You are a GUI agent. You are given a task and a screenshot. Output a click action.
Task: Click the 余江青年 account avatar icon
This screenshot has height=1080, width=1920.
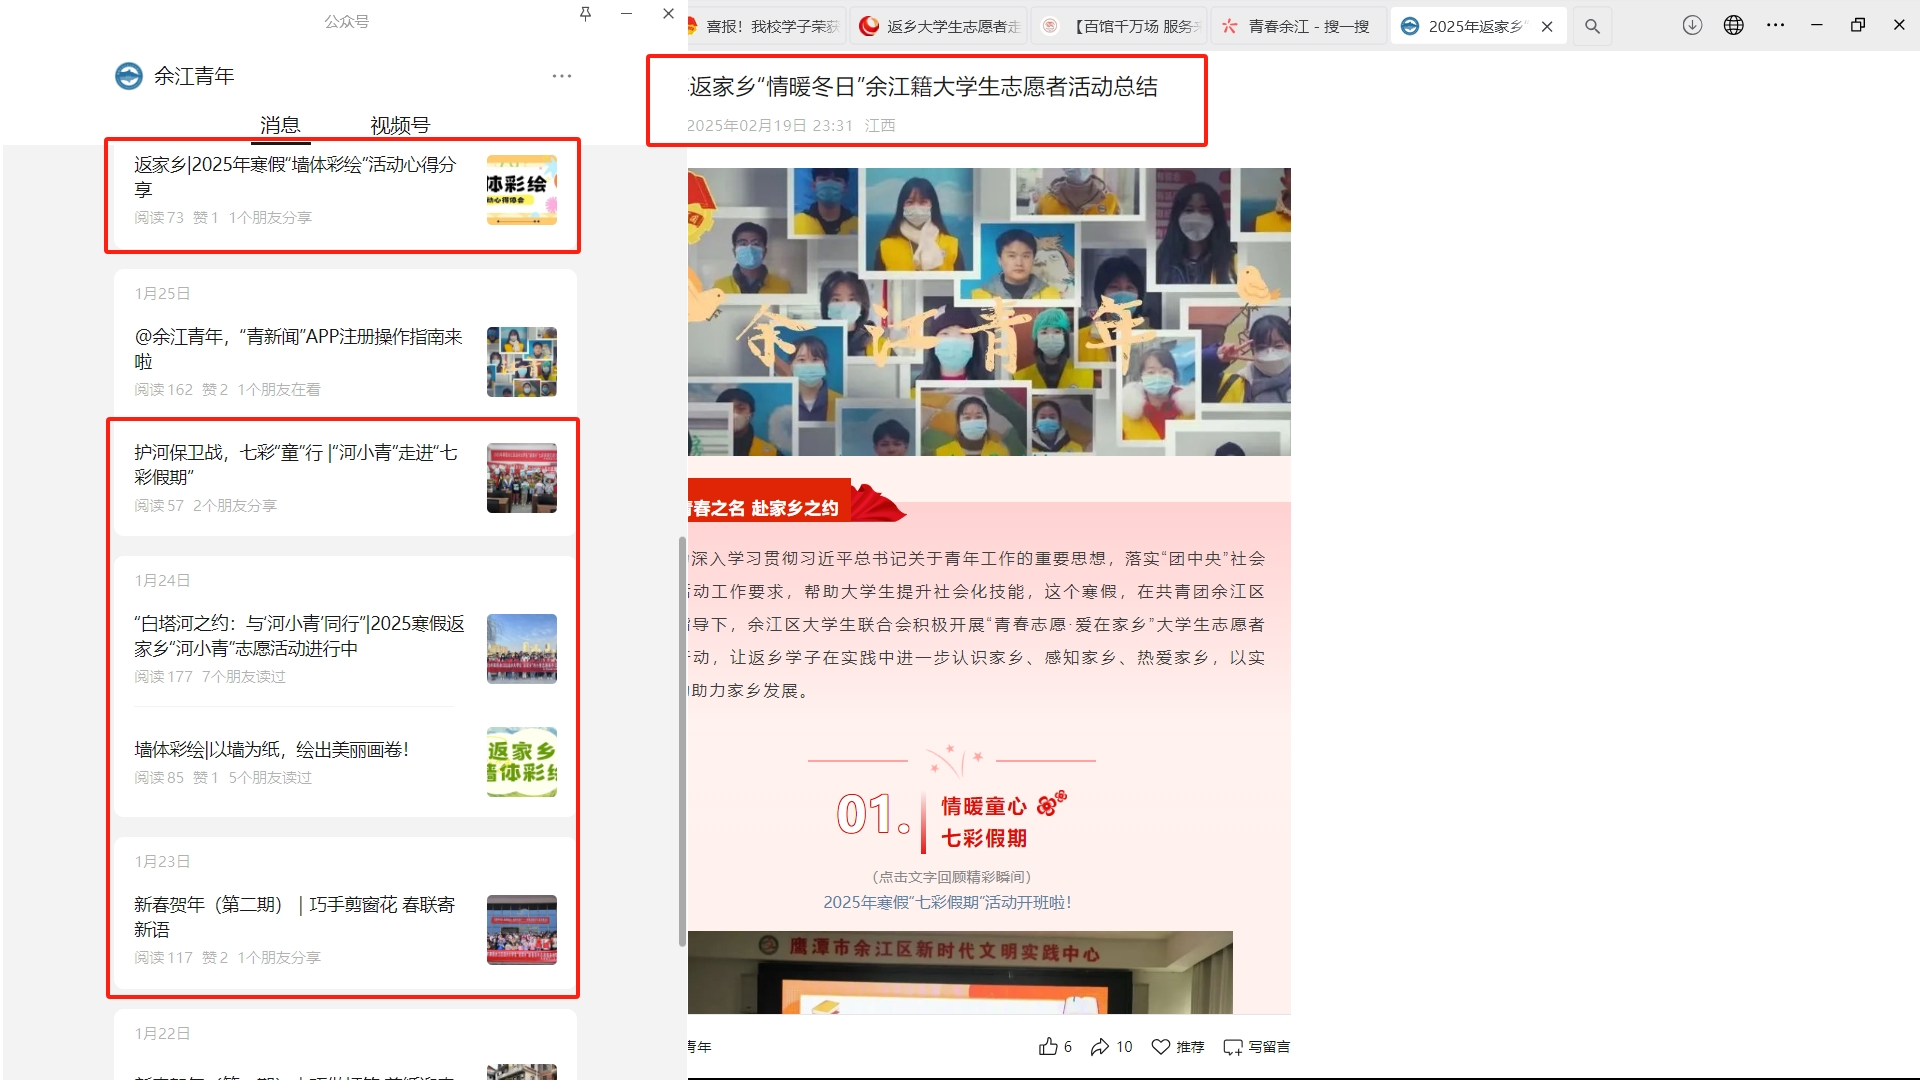coord(129,76)
